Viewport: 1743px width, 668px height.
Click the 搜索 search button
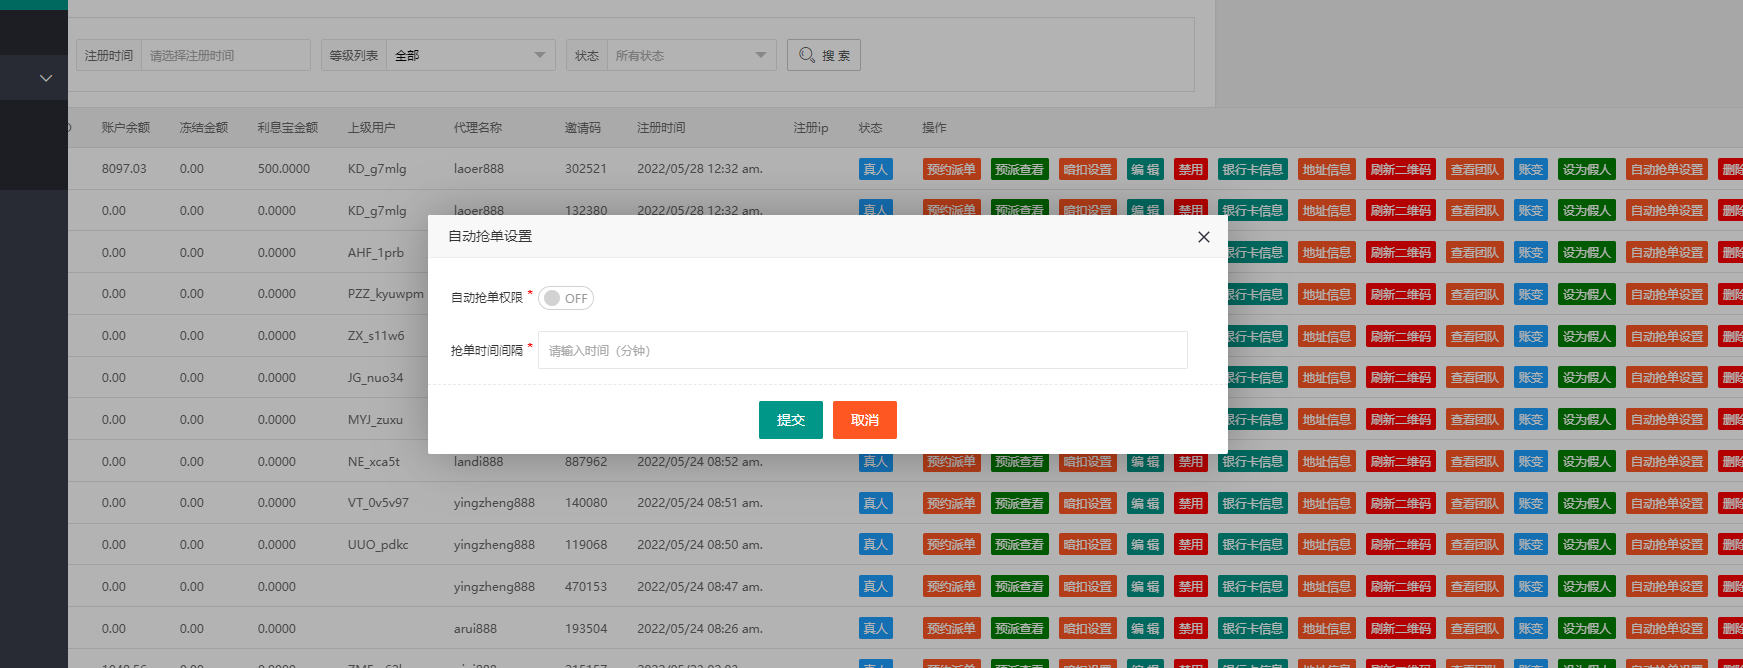pos(824,55)
